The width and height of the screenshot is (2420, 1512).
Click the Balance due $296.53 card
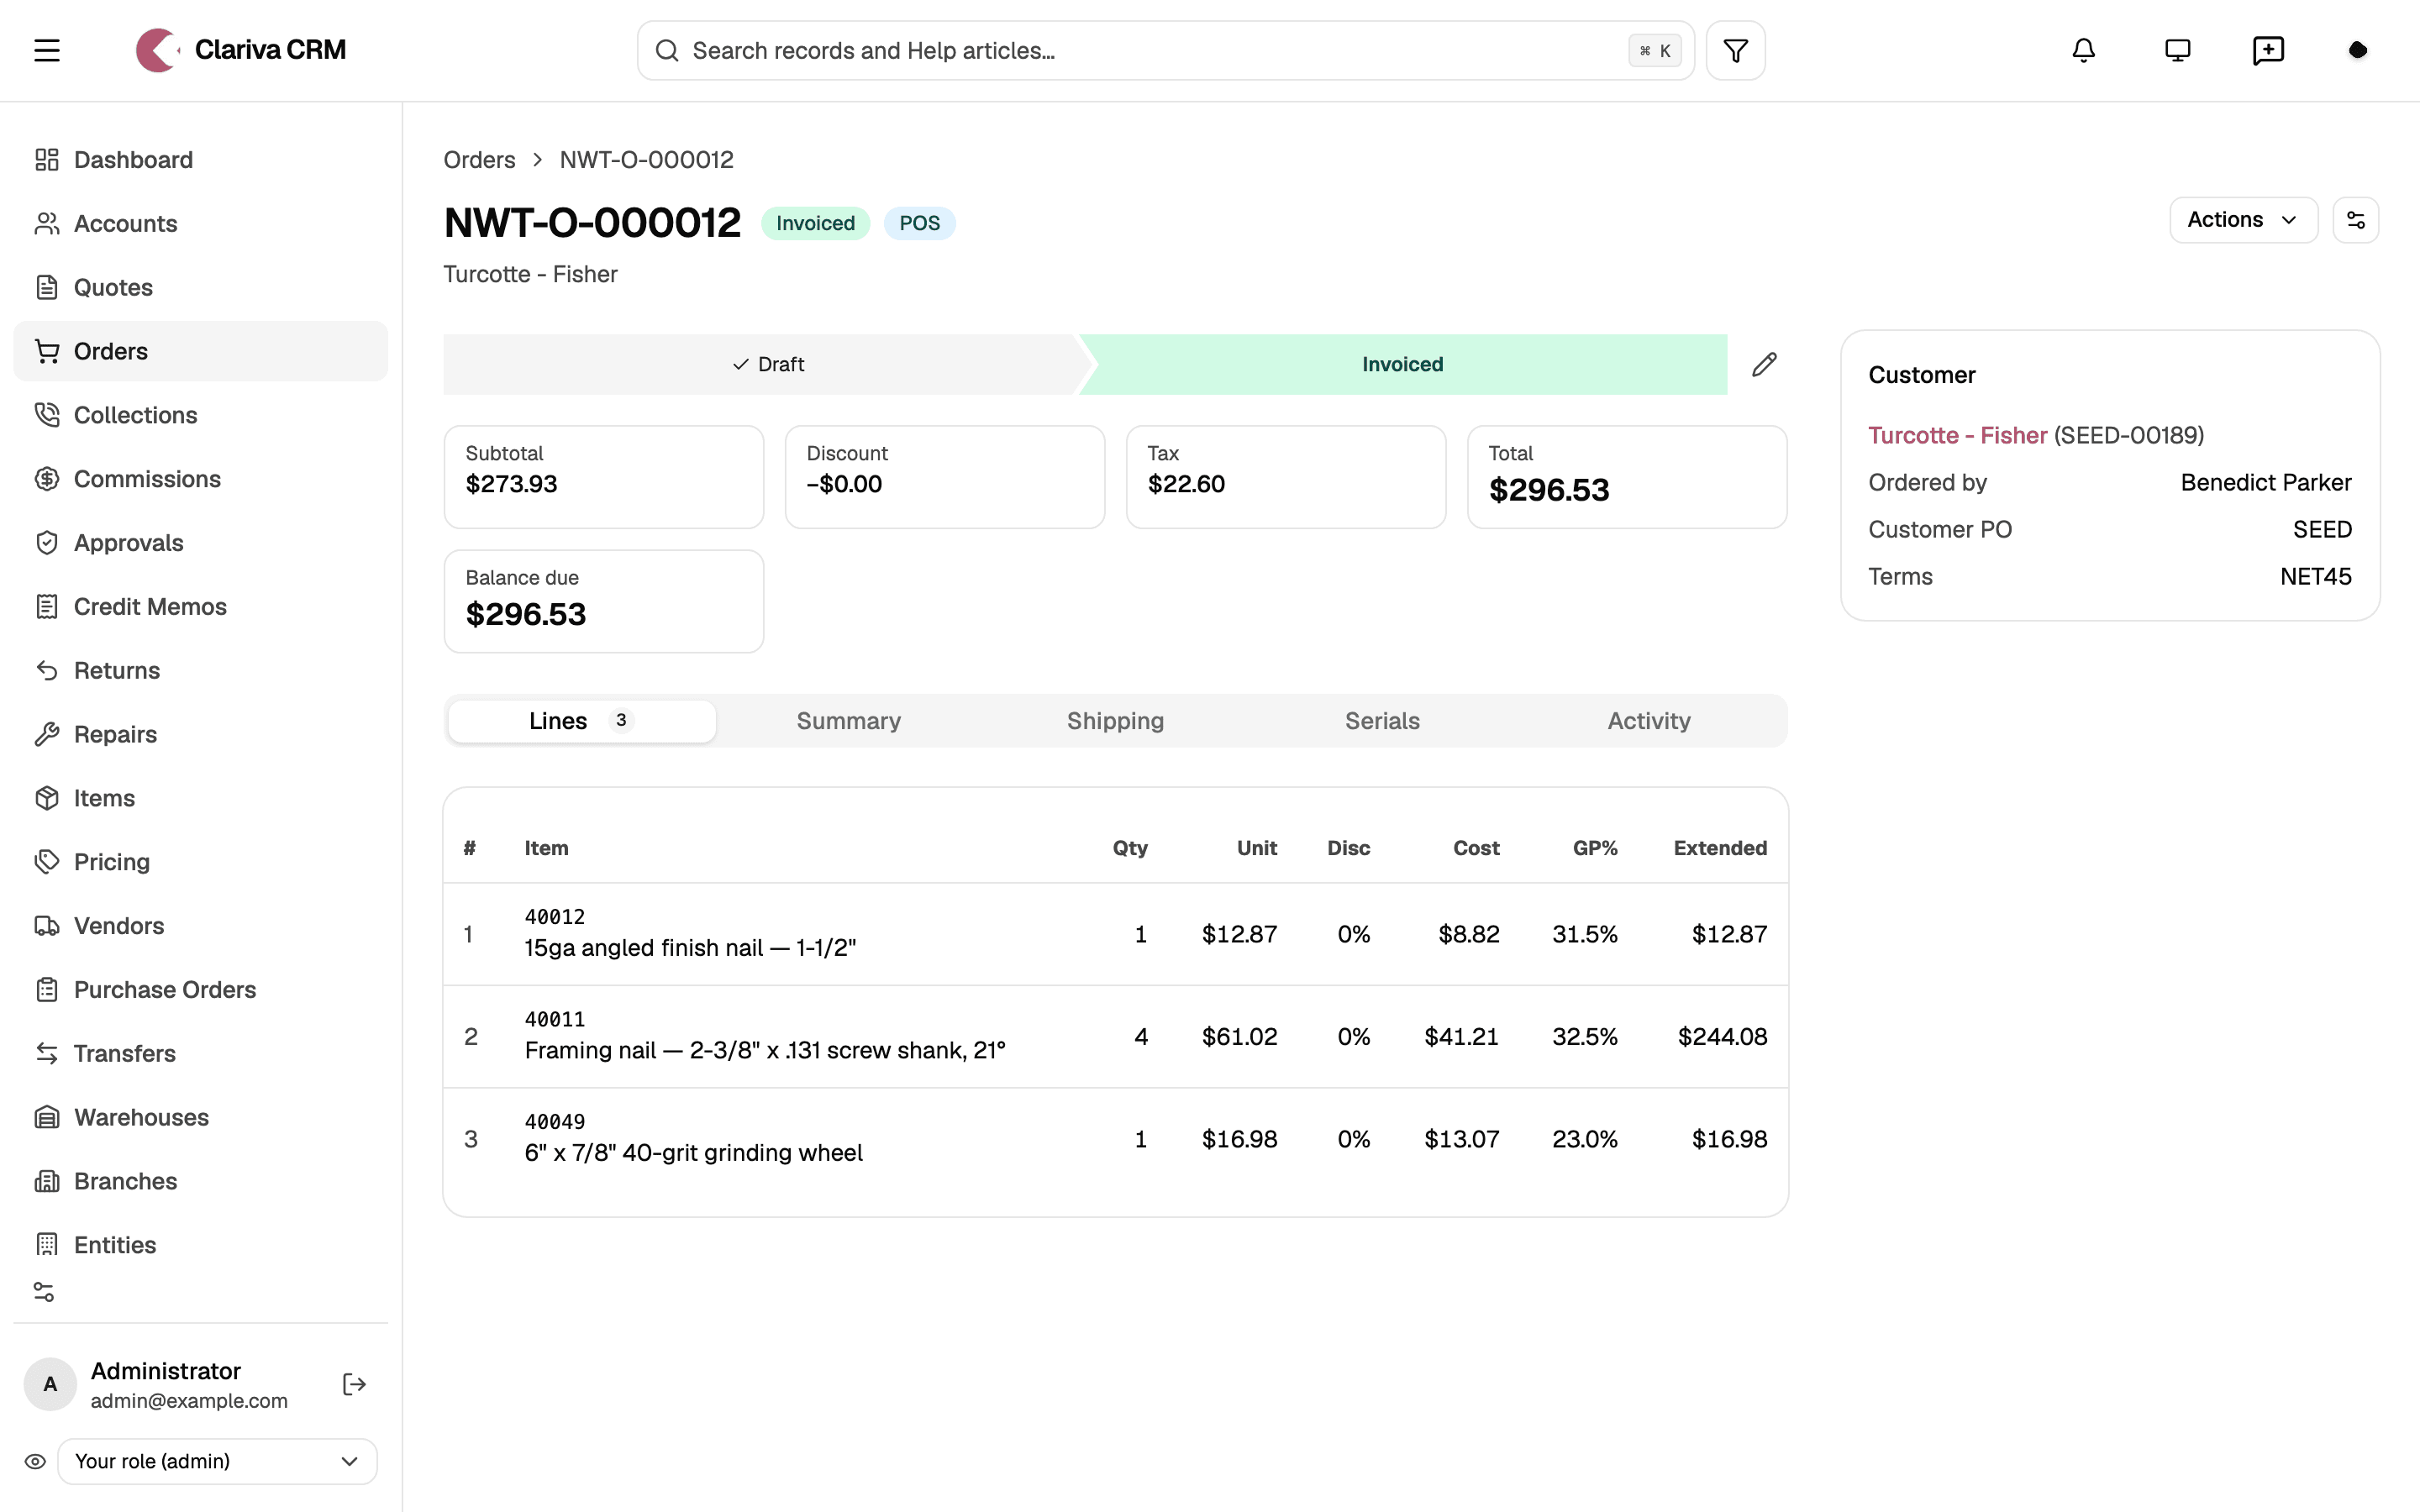[603, 601]
